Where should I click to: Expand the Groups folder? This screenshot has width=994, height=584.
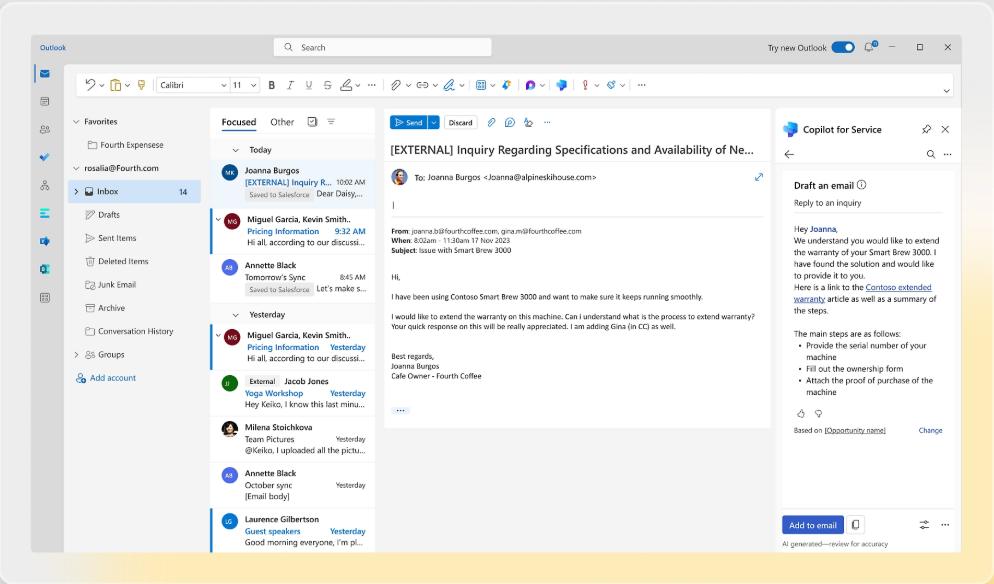pos(77,354)
